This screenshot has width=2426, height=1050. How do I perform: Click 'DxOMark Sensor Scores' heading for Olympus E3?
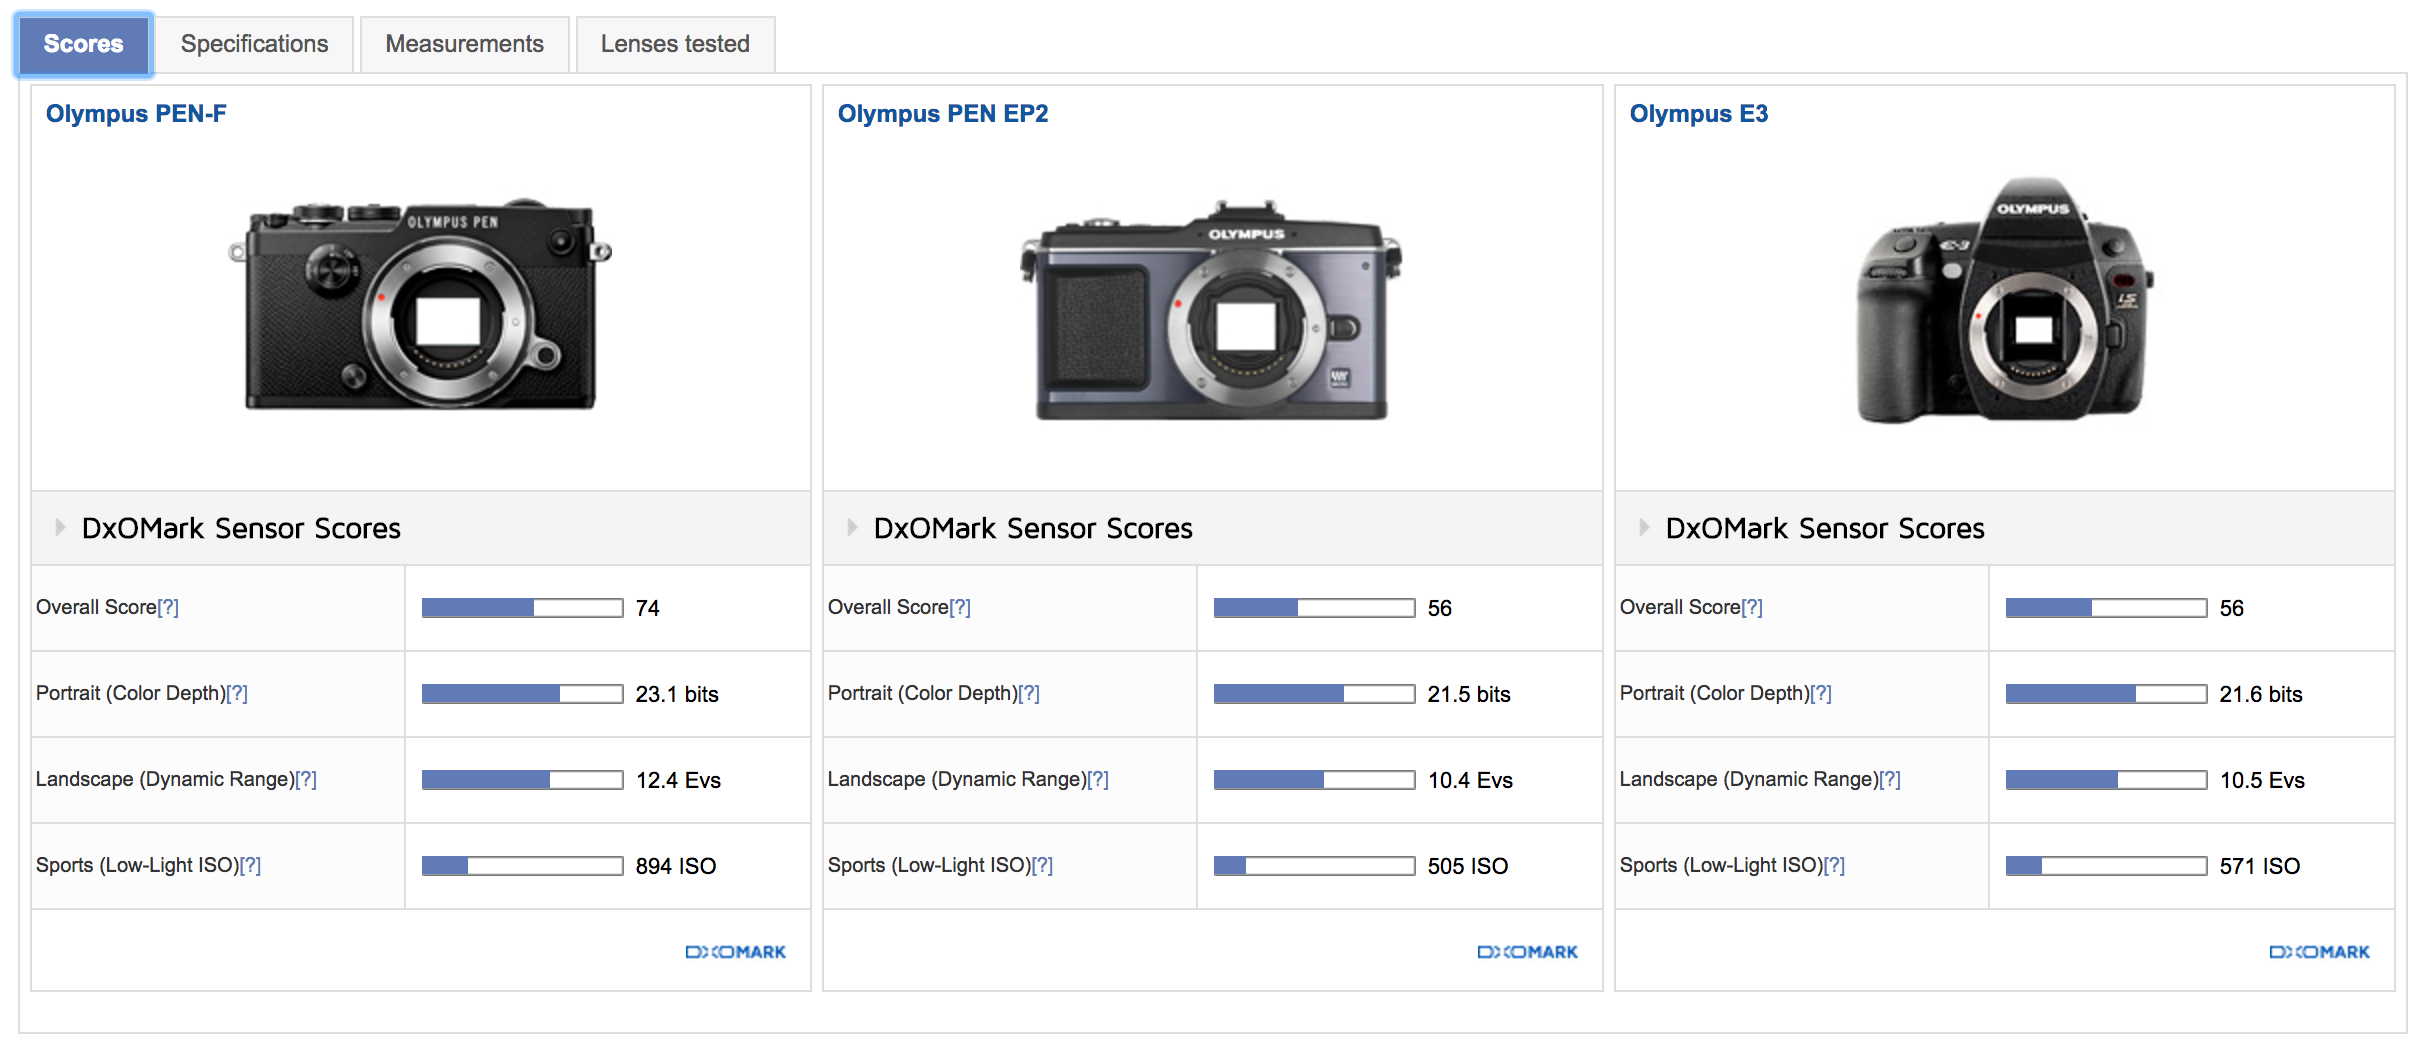(1825, 528)
